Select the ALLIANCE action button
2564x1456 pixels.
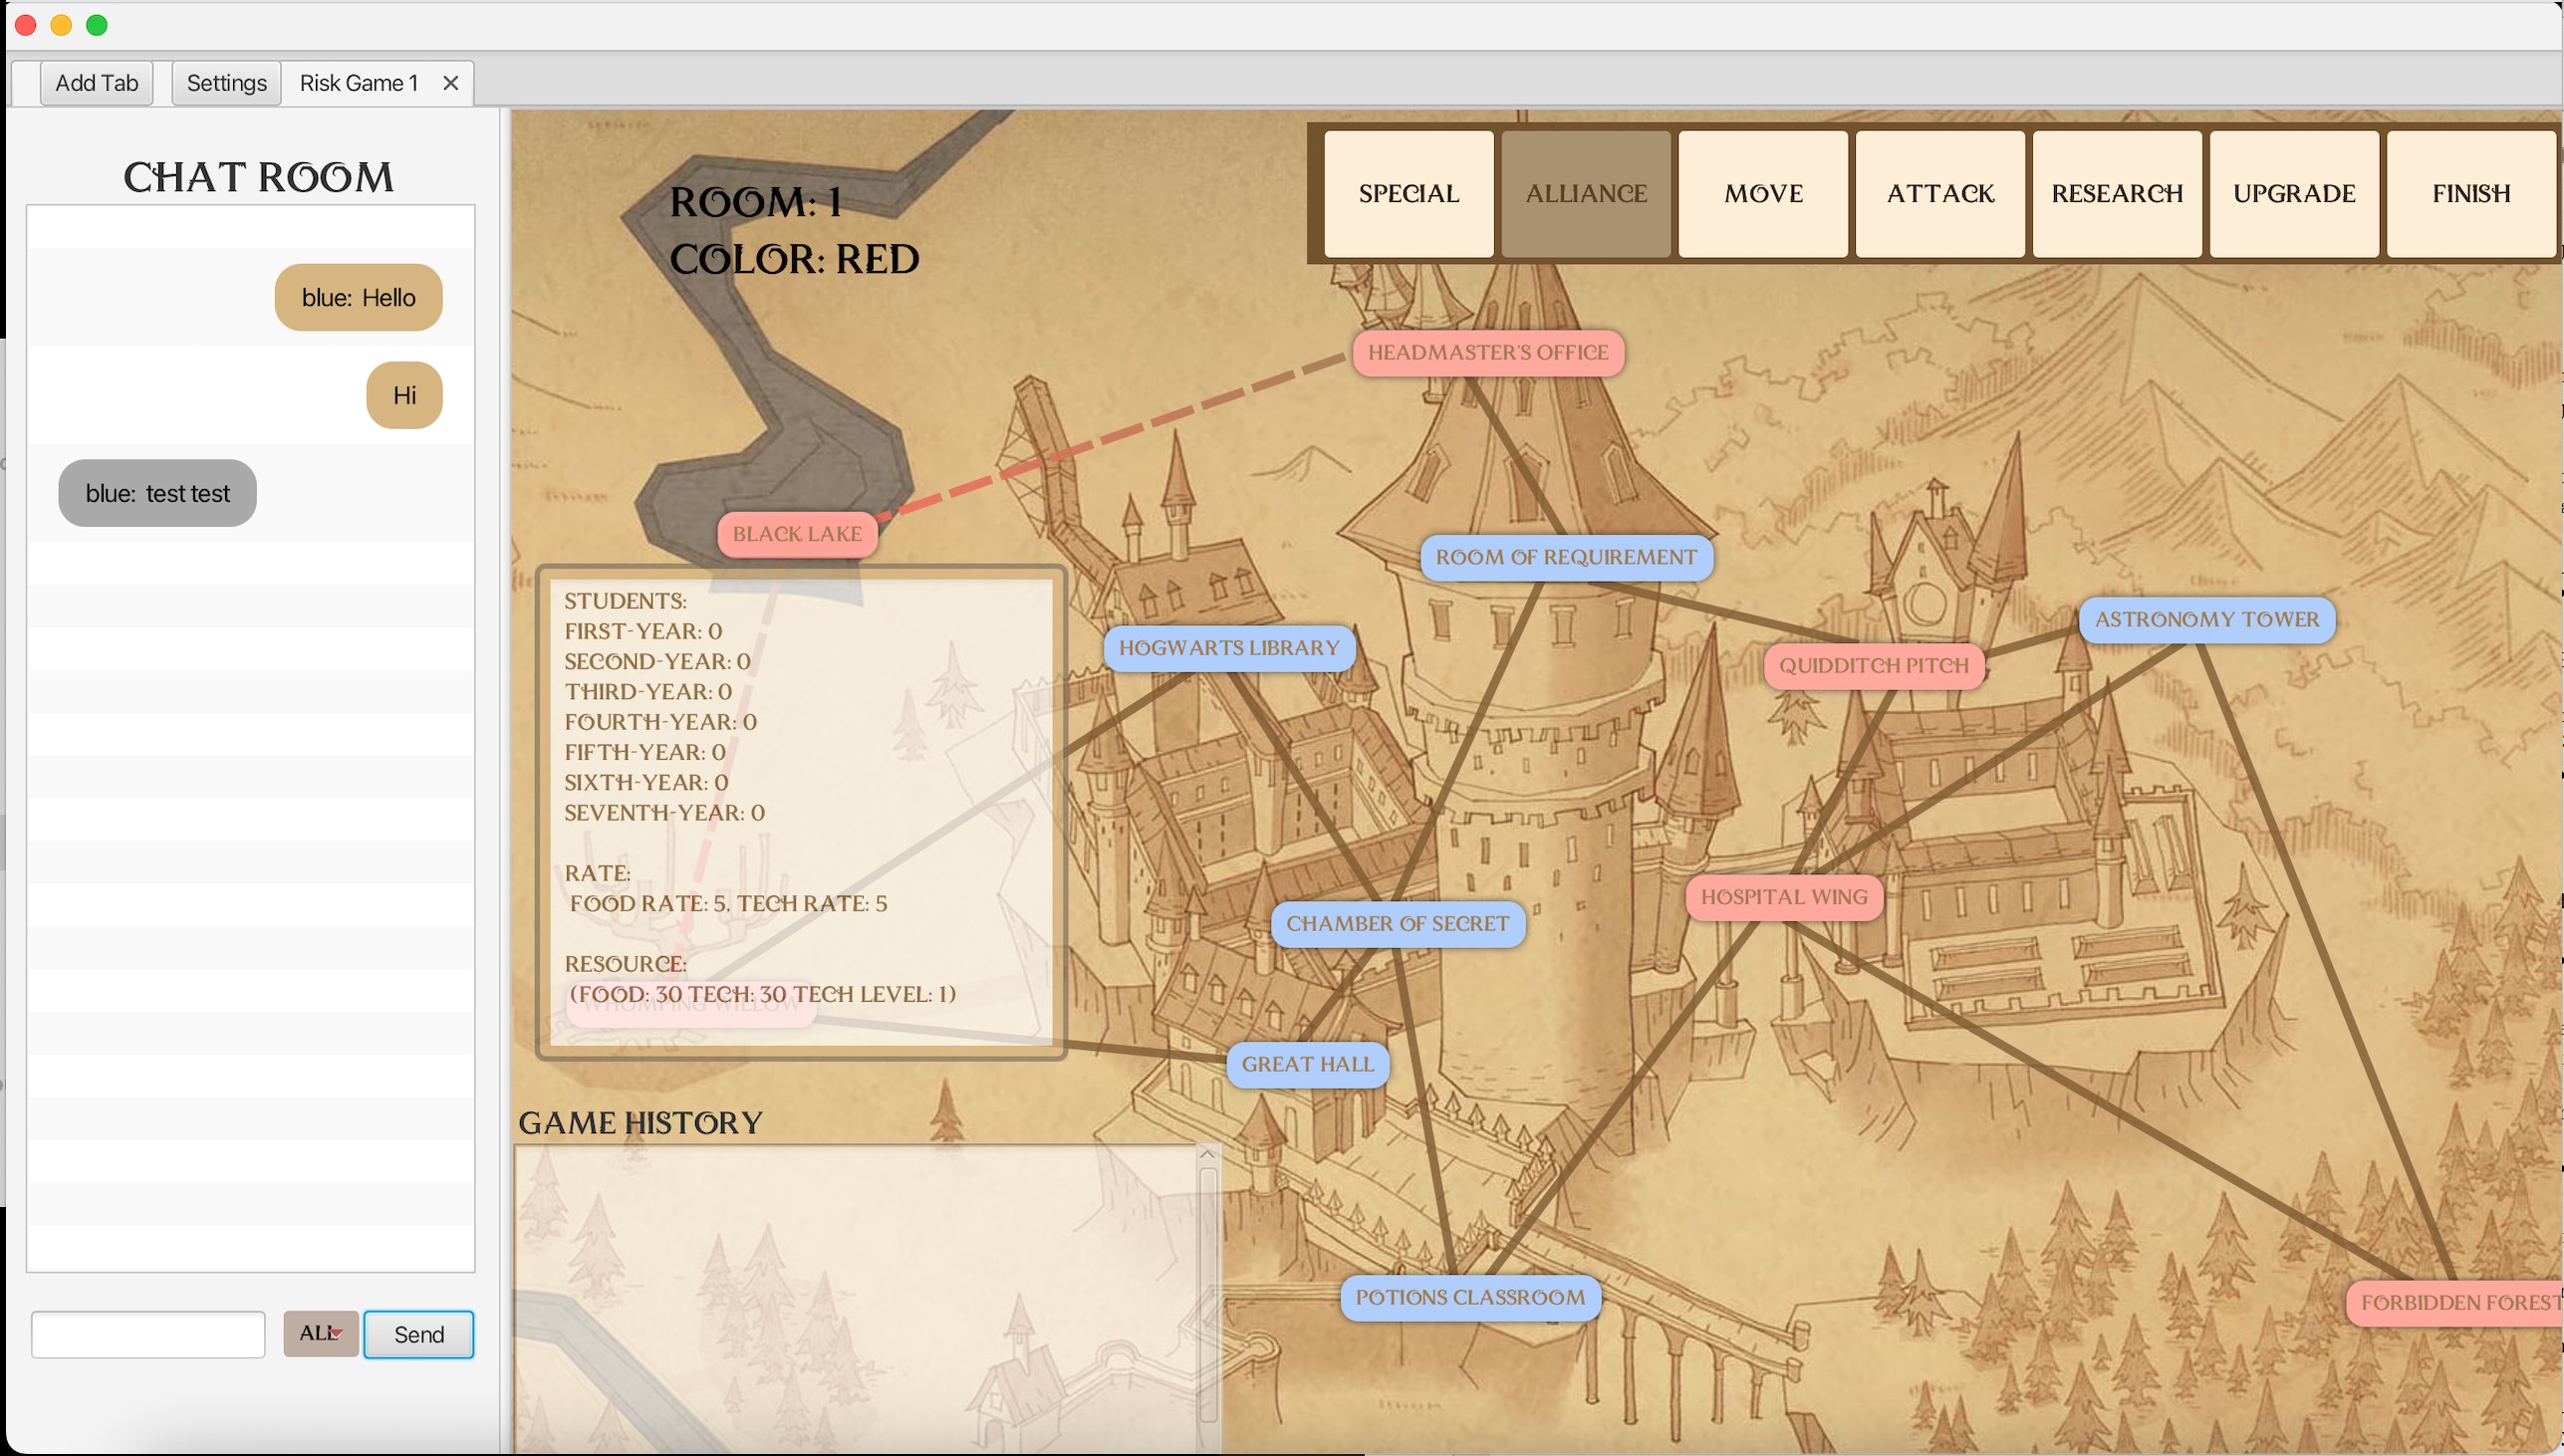[x=1586, y=194]
